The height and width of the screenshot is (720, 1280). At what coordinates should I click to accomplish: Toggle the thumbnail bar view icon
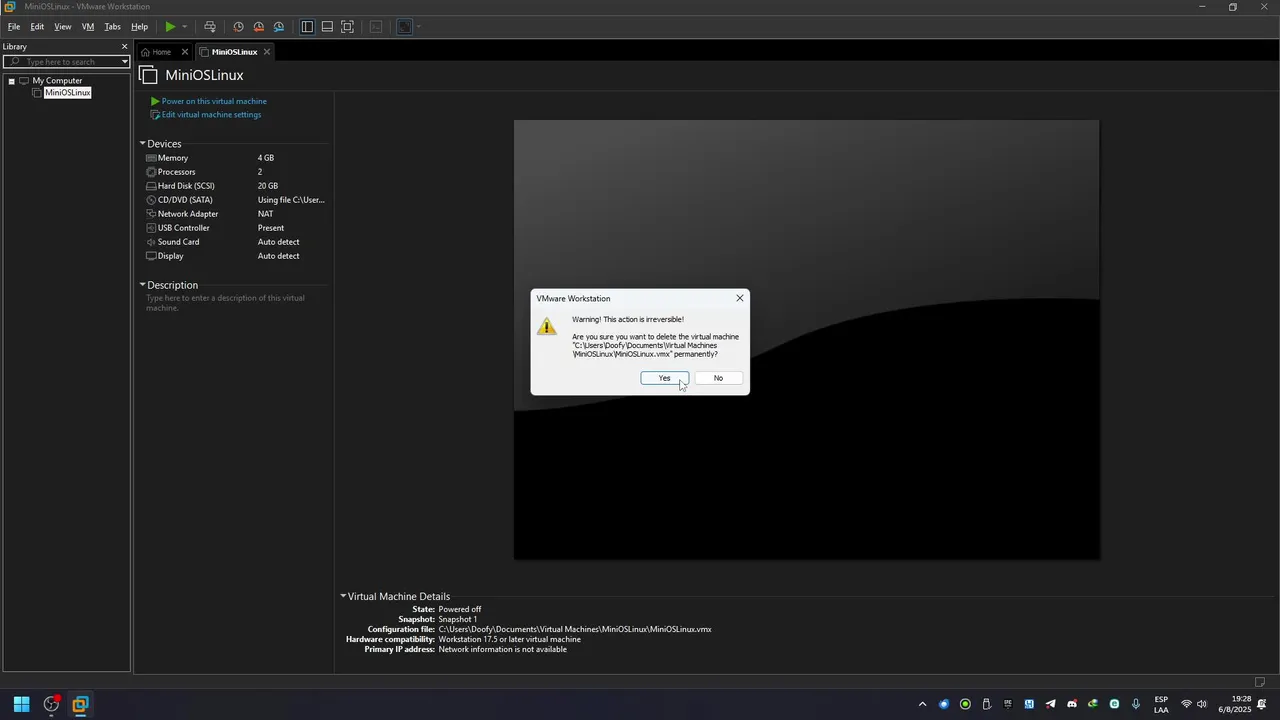(327, 27)
